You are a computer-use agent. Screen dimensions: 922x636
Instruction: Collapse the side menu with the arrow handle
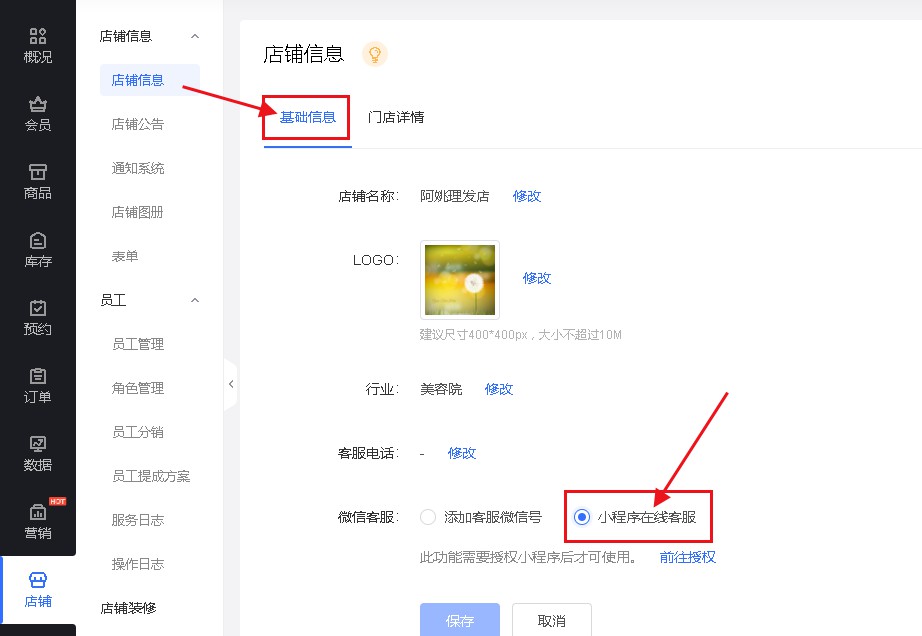[230, 384]
